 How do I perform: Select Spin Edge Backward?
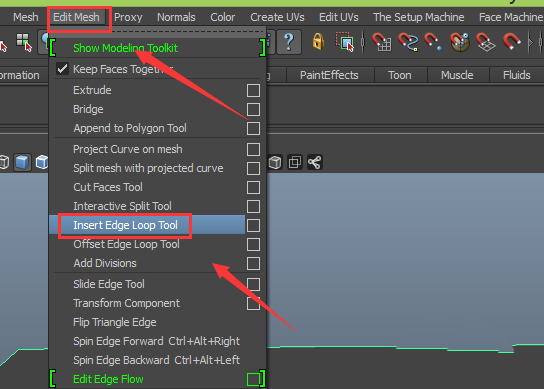click(156, 360)
